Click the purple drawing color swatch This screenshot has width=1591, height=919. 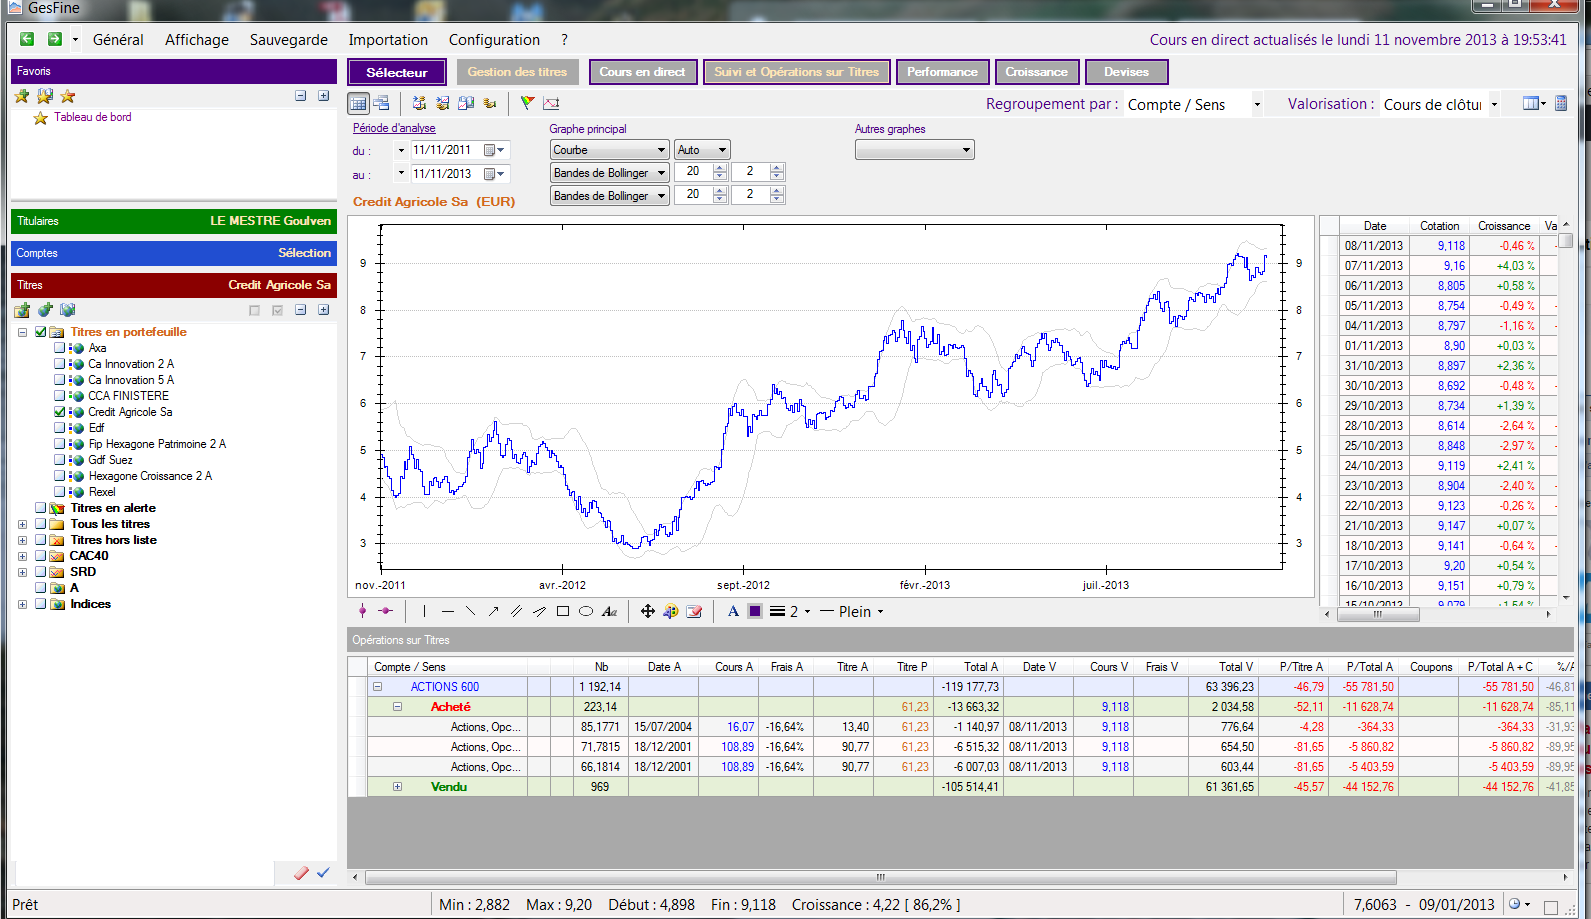pos(755,611)
